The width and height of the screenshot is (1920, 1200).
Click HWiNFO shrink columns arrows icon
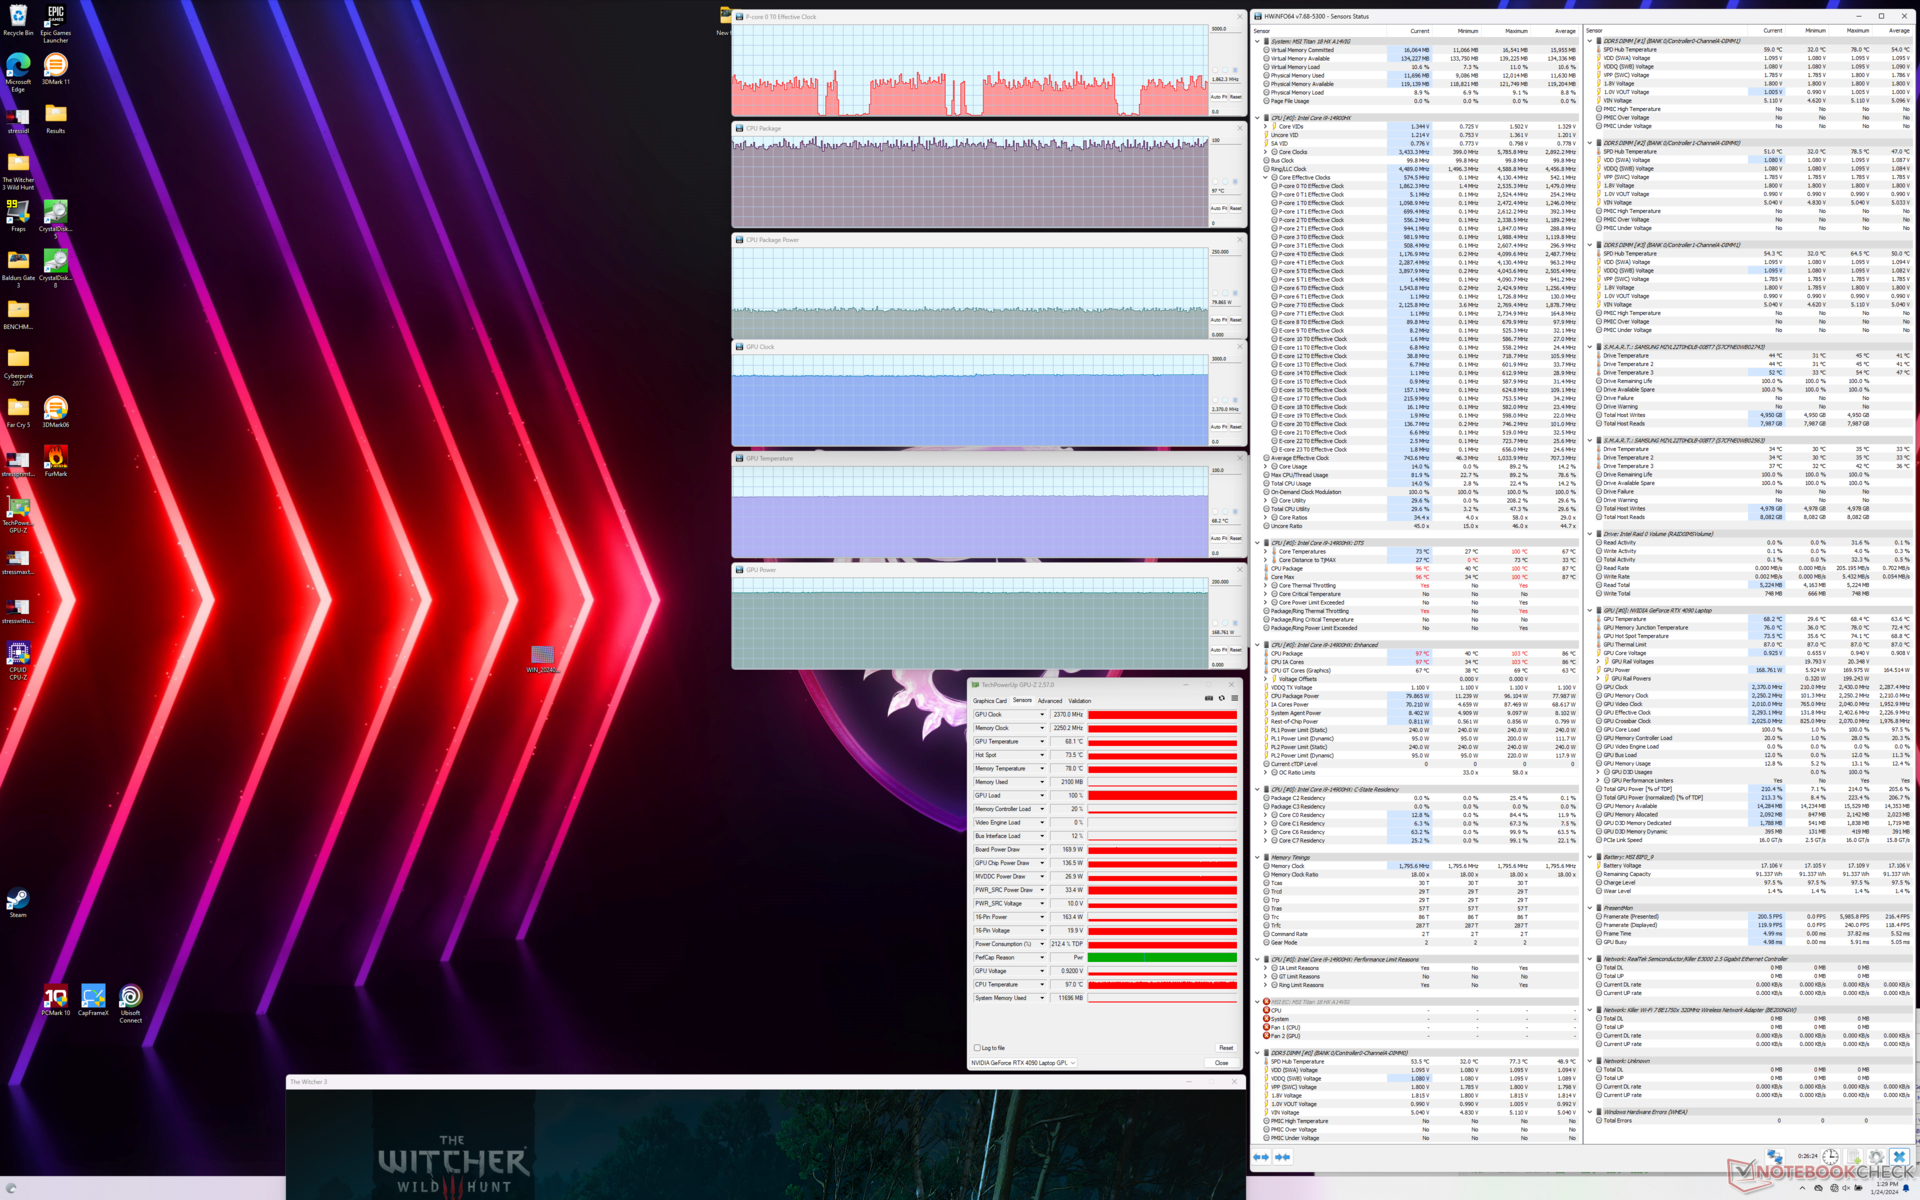[1282, 1156]
